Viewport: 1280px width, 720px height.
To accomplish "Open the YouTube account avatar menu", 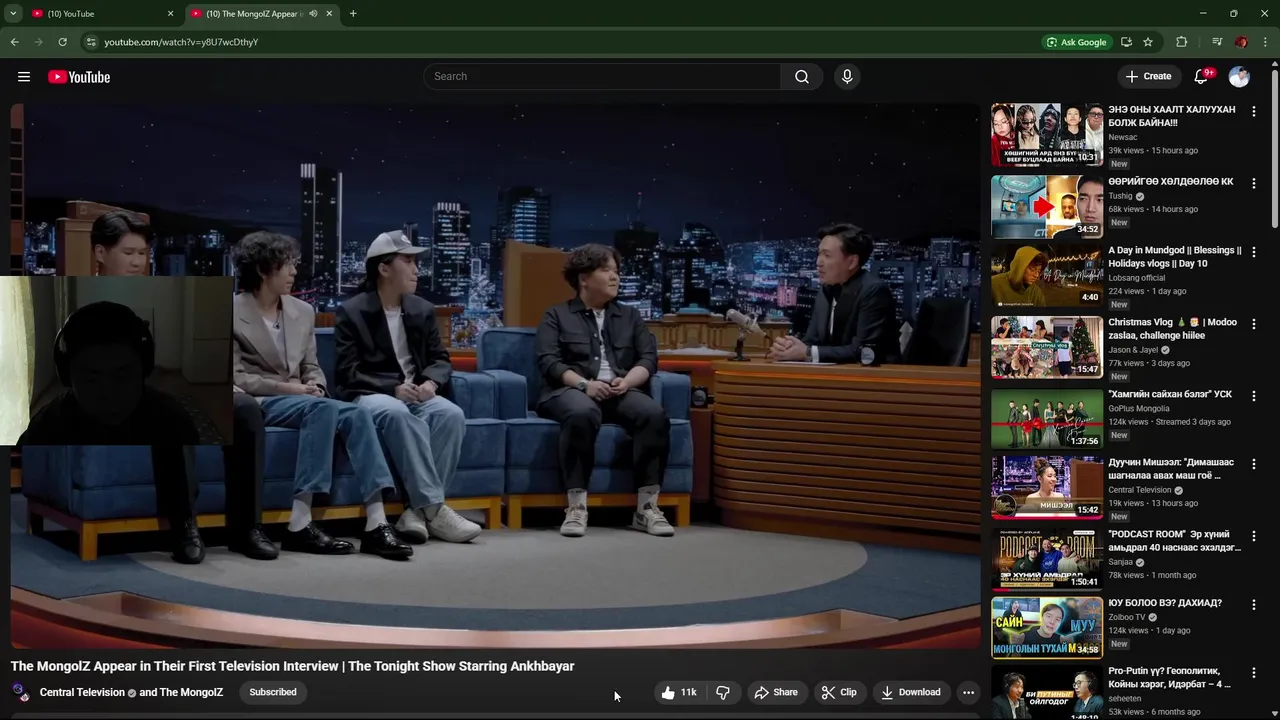I will pos(1239,77).
